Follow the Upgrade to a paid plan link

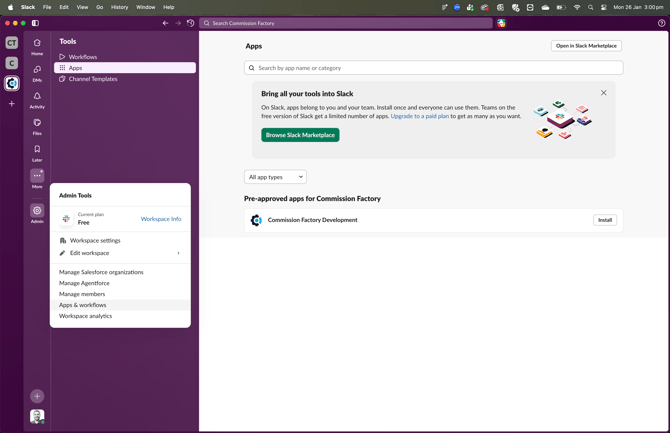pyautogui.click(x=419, y=116)
